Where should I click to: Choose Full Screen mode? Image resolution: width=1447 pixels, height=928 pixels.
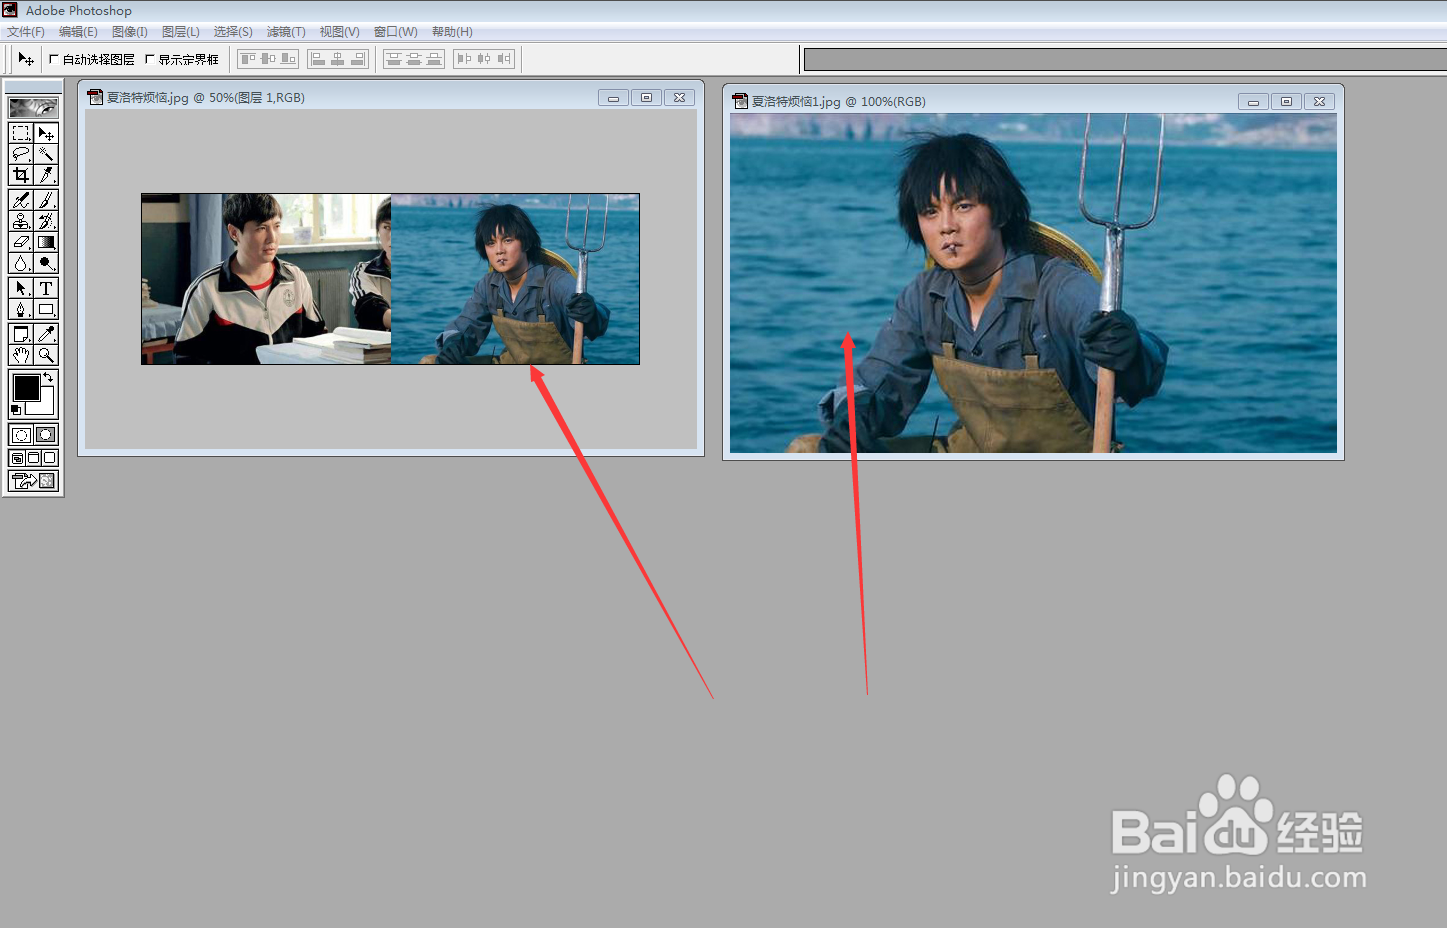50,458
